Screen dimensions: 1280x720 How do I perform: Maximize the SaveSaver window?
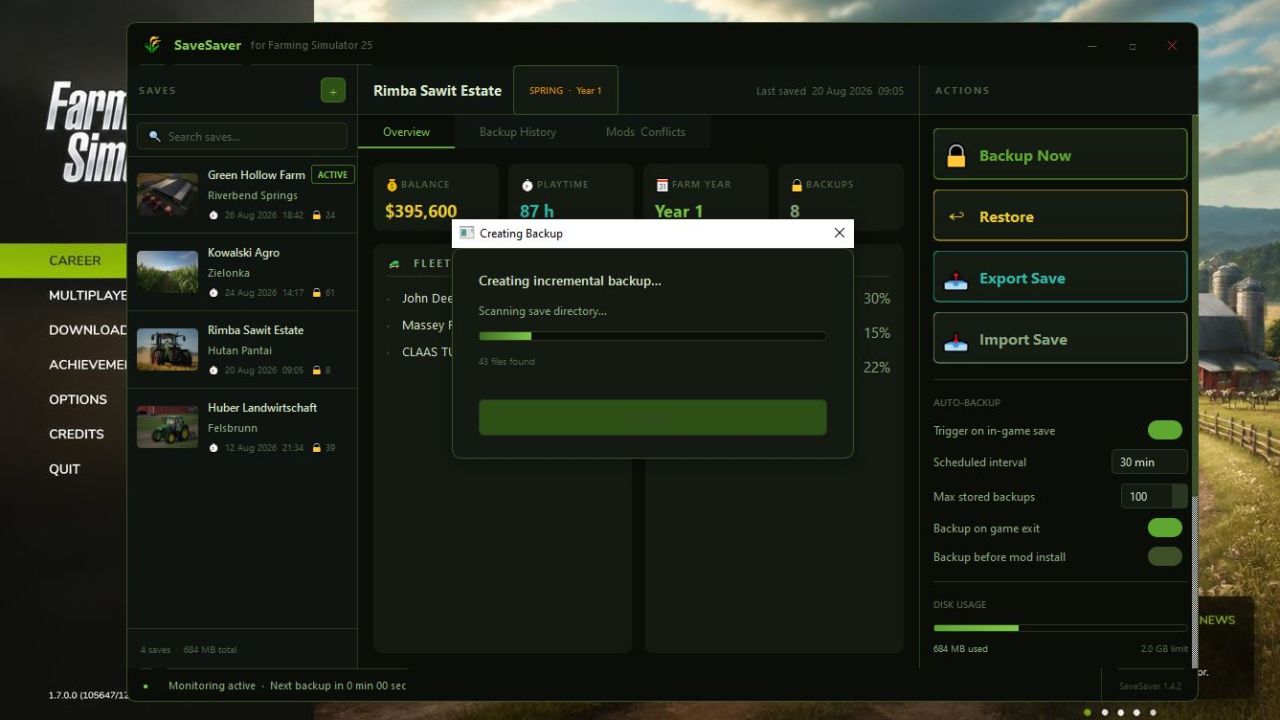[1132, 46]
